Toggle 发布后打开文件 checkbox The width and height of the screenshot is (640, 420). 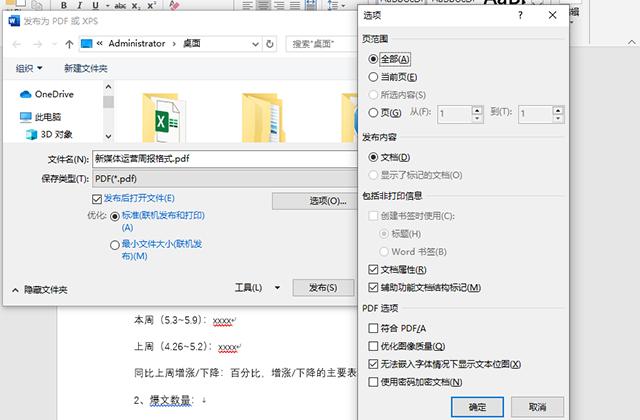point(97,199)
